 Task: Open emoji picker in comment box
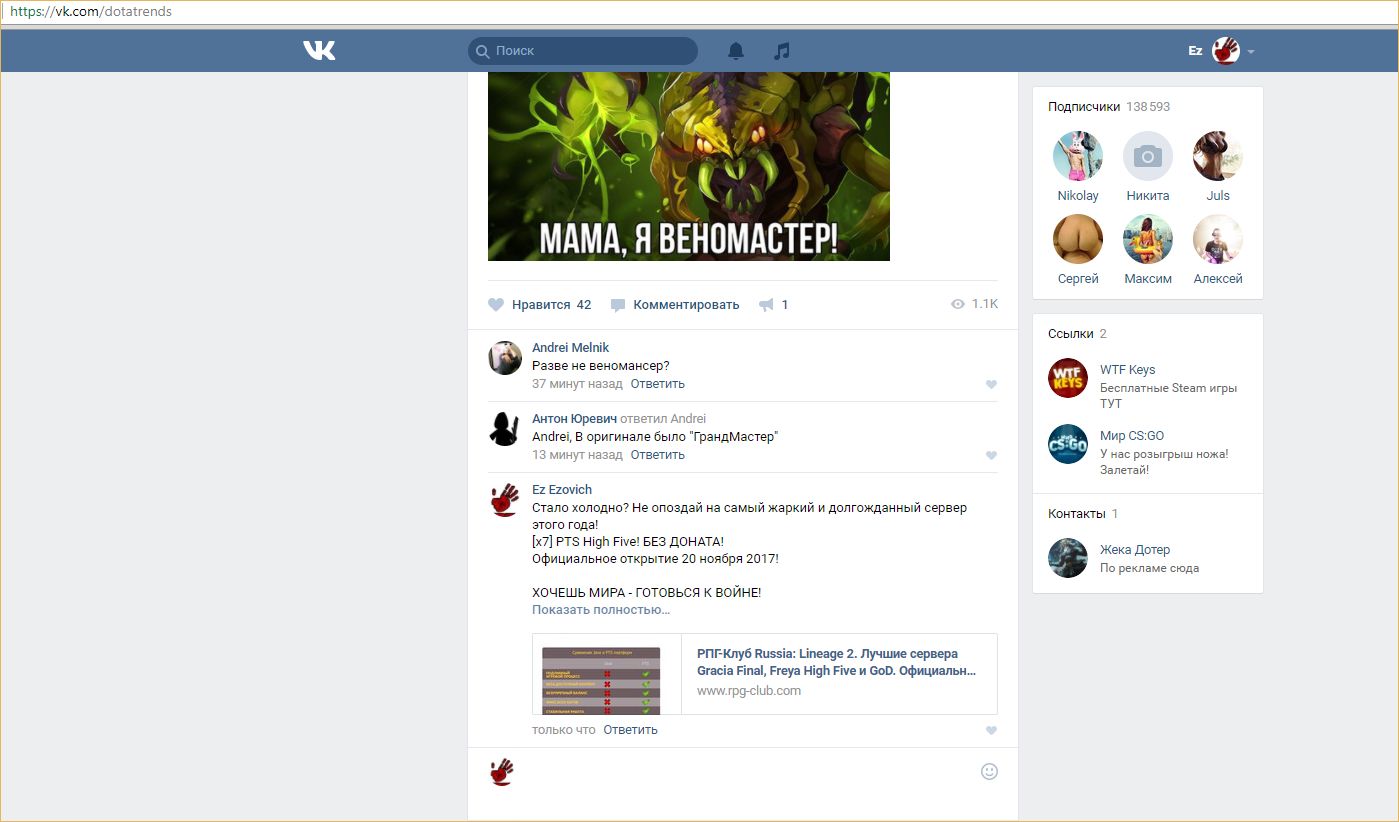tap(989, 771)
